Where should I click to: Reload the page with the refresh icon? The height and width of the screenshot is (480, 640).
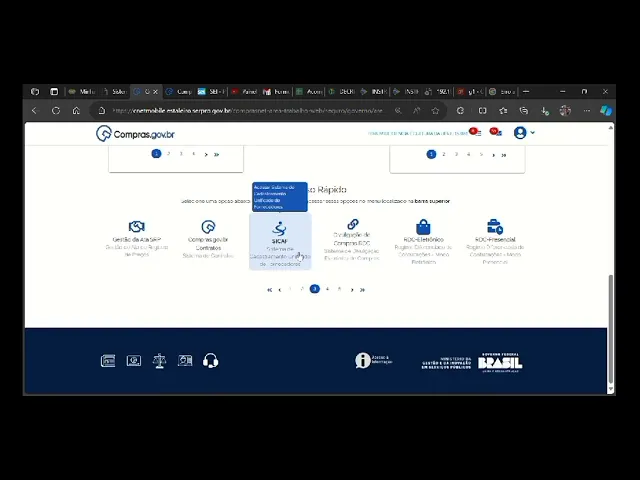point(56,111)
